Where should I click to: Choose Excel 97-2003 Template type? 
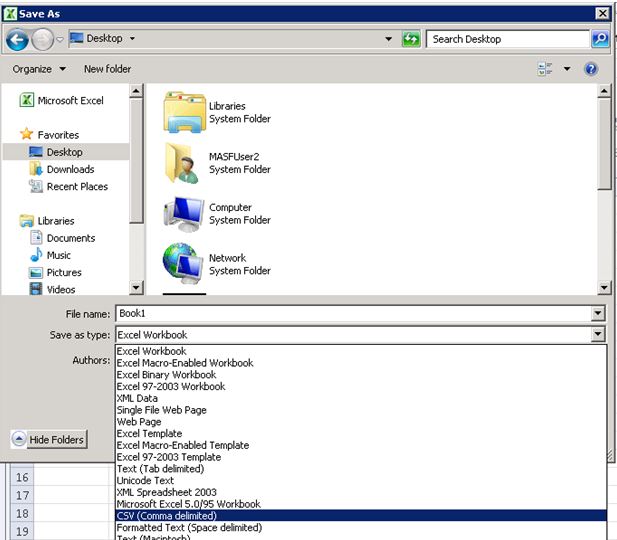[x=361, y=457]
